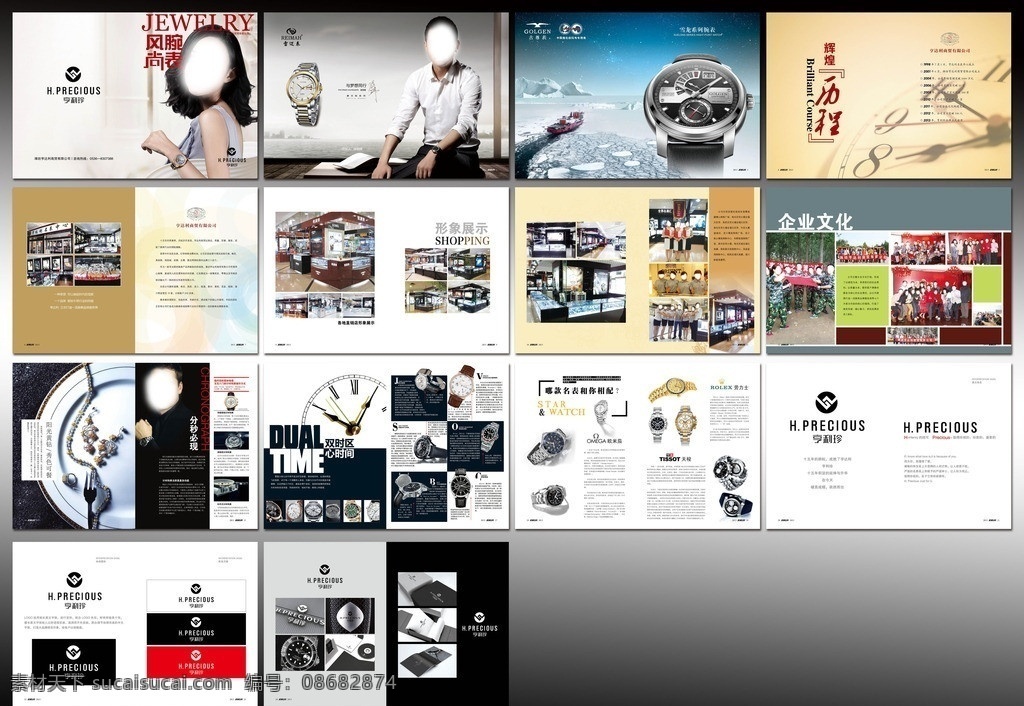
Task: Click the diamond logo icon on the JEWELRY cover
Action: [x=73, y=74]
